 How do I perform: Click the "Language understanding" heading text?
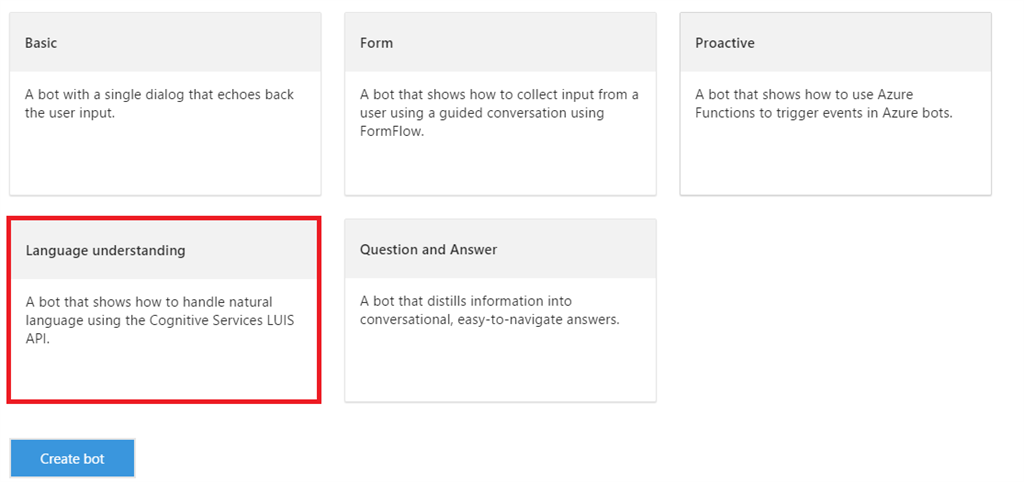point(105,250)
